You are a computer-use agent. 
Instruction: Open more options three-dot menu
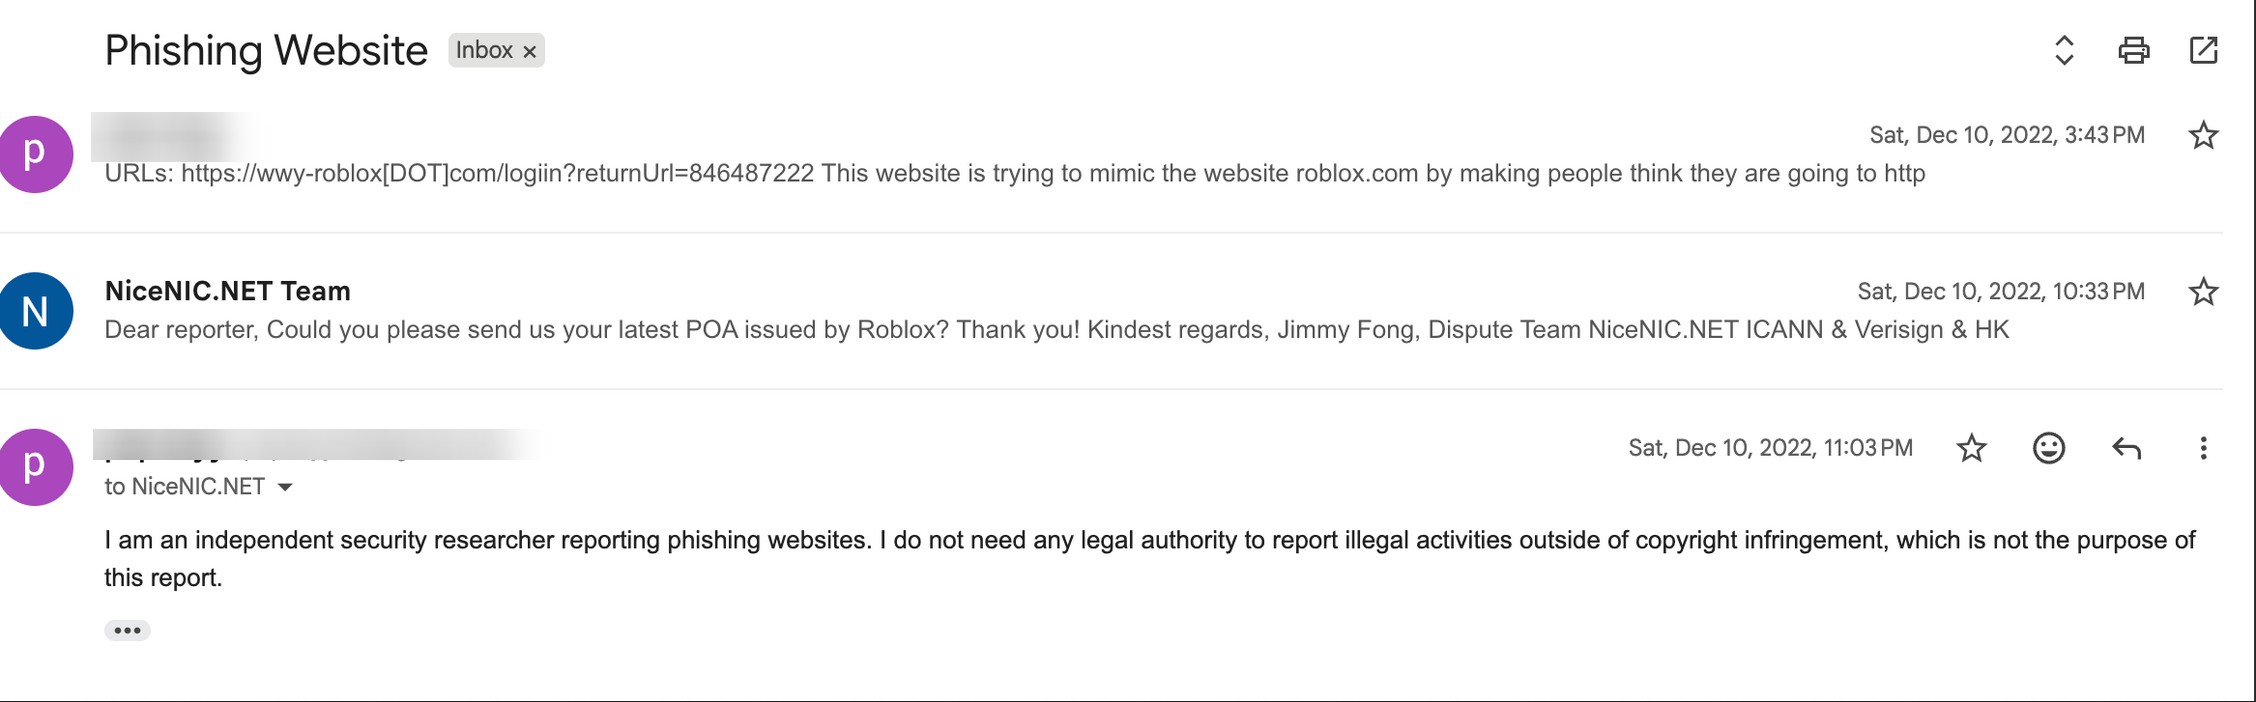point(2203,448)
